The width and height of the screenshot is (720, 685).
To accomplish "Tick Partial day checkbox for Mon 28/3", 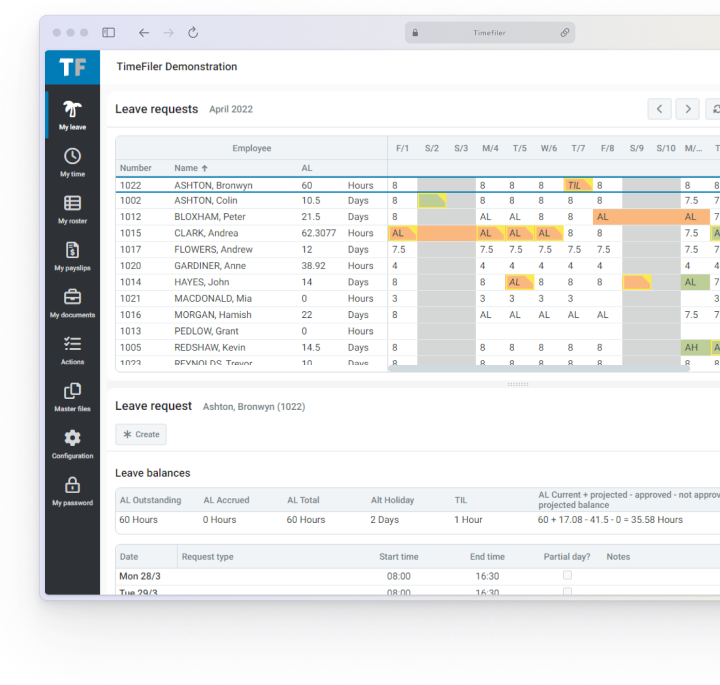I will 568,575.
